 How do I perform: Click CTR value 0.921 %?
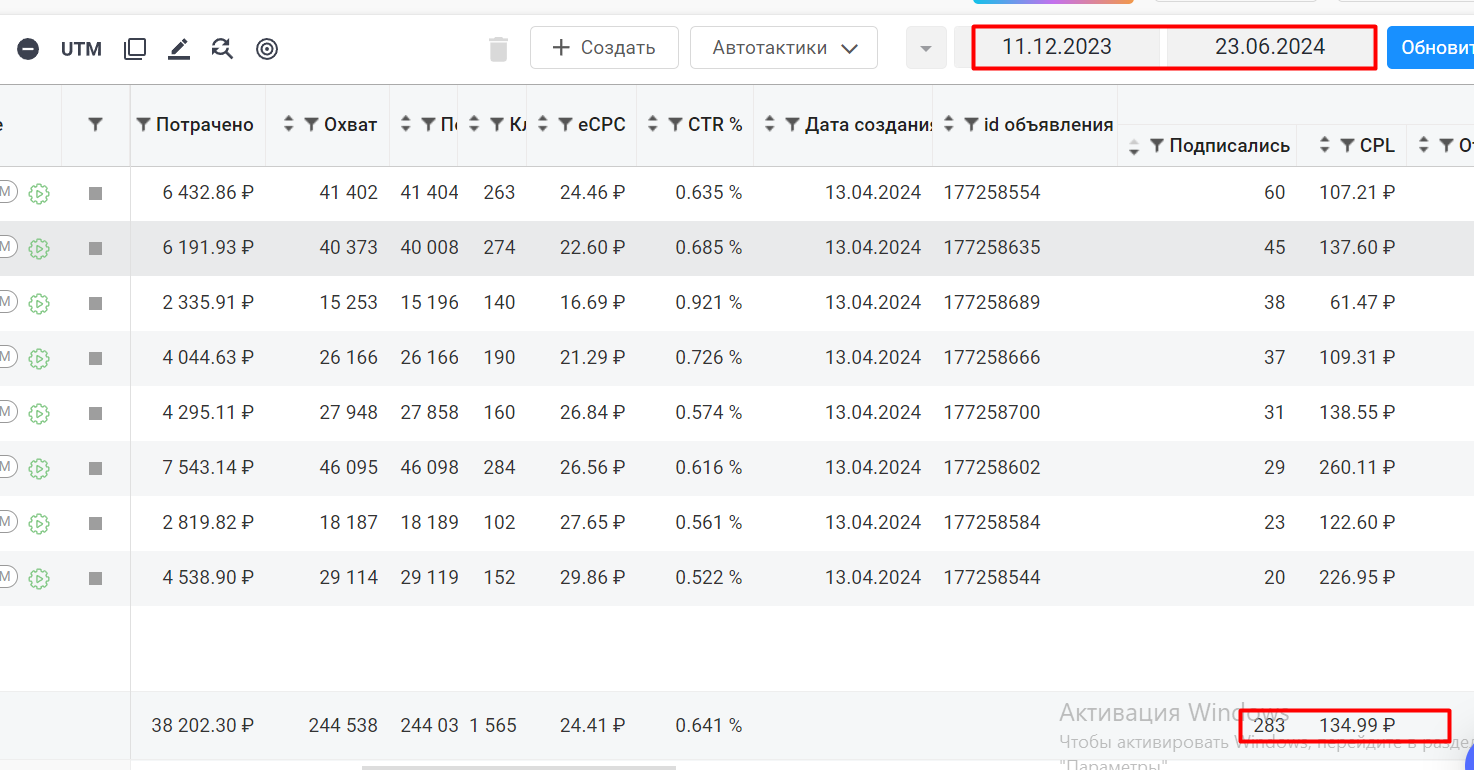[x=709, y=302]
